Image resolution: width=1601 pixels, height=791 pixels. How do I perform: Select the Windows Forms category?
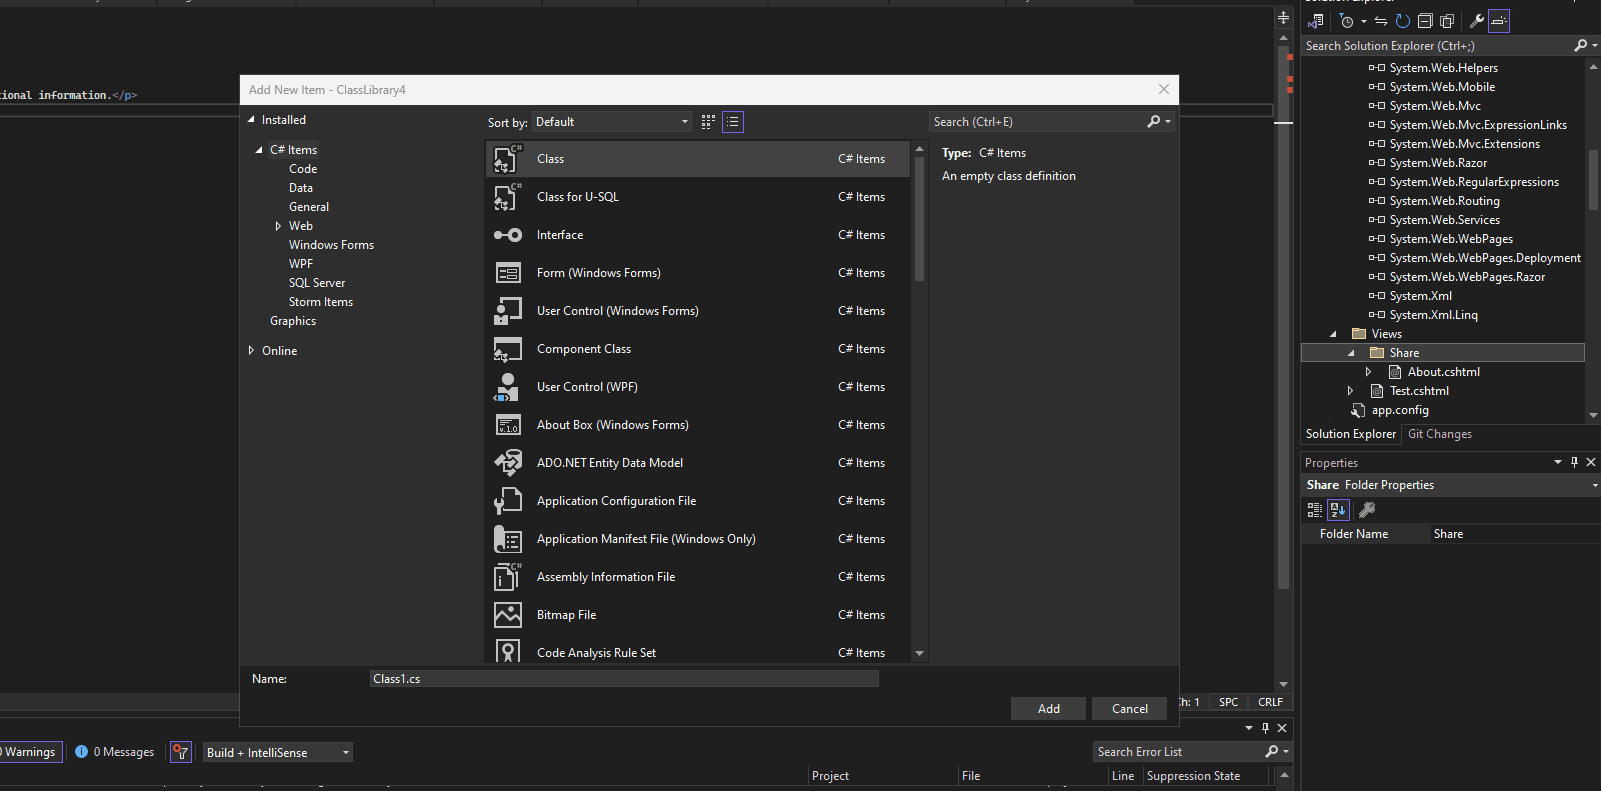tap(331, 245)
